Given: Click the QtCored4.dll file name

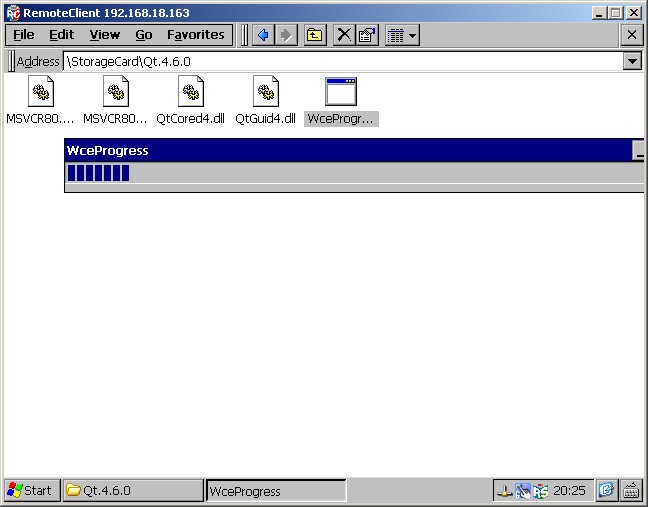Looking at the screenshot, I should [x=191, y=119].
